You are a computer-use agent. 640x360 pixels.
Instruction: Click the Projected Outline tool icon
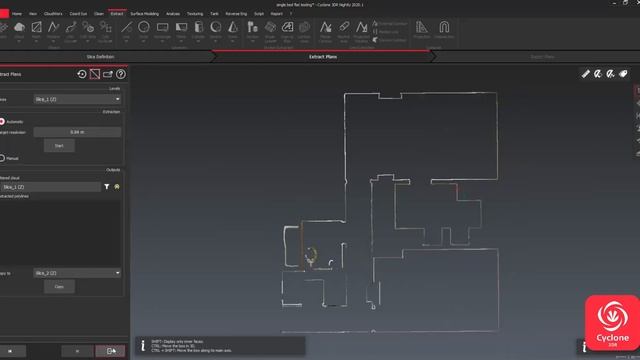coord(361,27)
